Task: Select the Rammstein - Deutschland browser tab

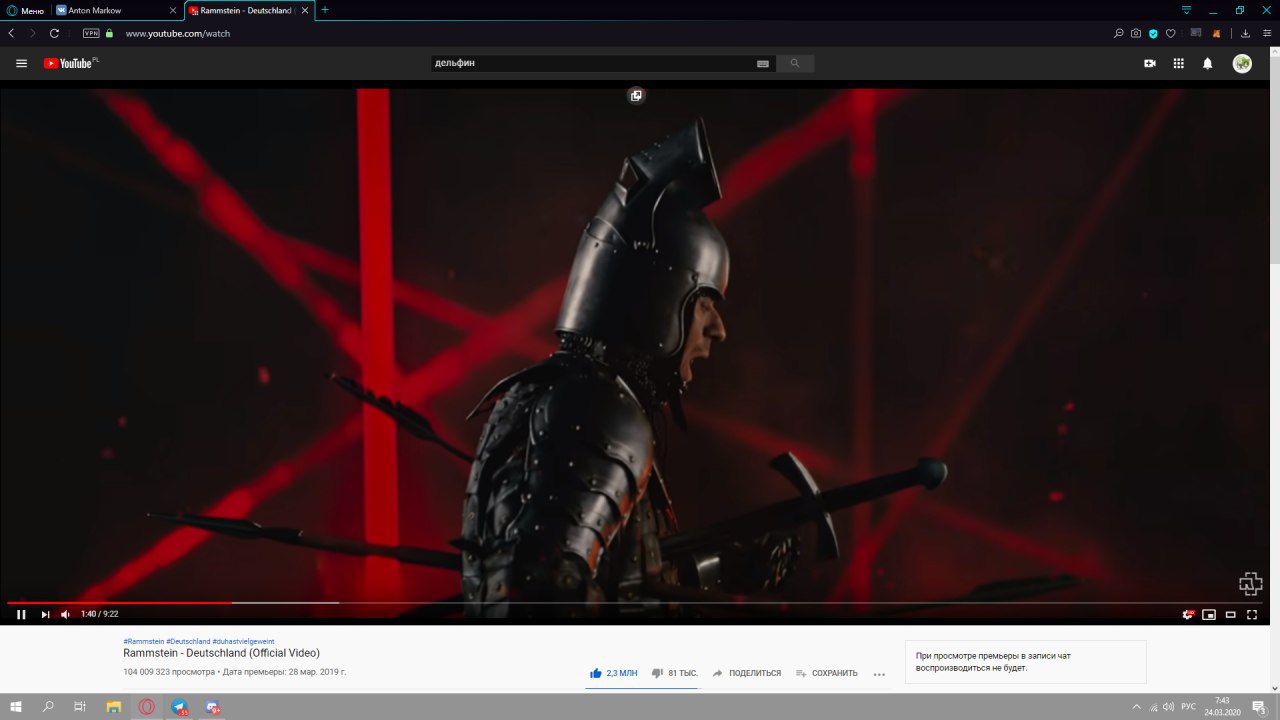Action: click(249, 10)
